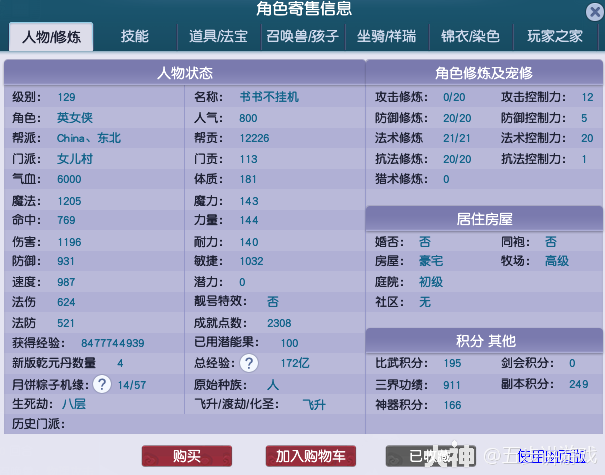Click 命中 value 769
This screenshot has width=605, height=475.
pos(66,220)
